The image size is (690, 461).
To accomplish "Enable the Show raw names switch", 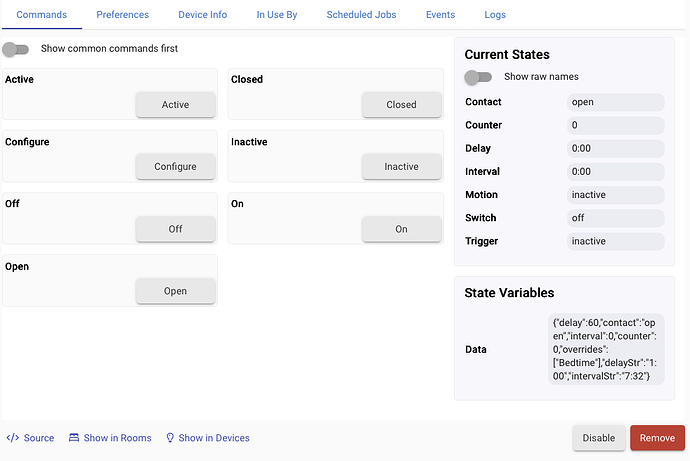I will click(x=478, y=77).
